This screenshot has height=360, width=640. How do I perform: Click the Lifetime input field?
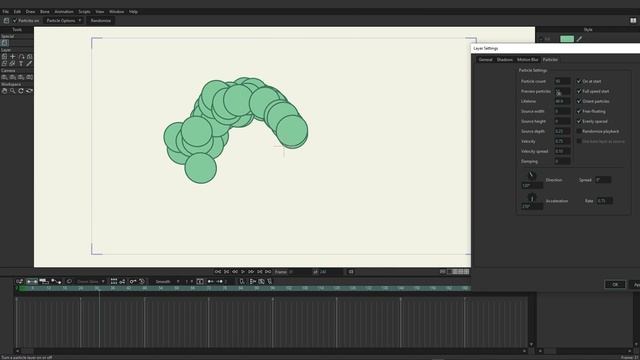(x=562, y=101)
